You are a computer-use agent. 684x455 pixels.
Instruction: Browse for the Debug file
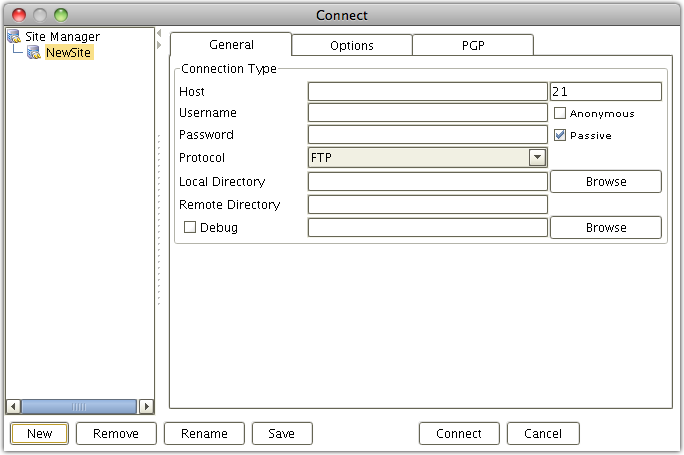pyautogui.click(x=606, y=228)
